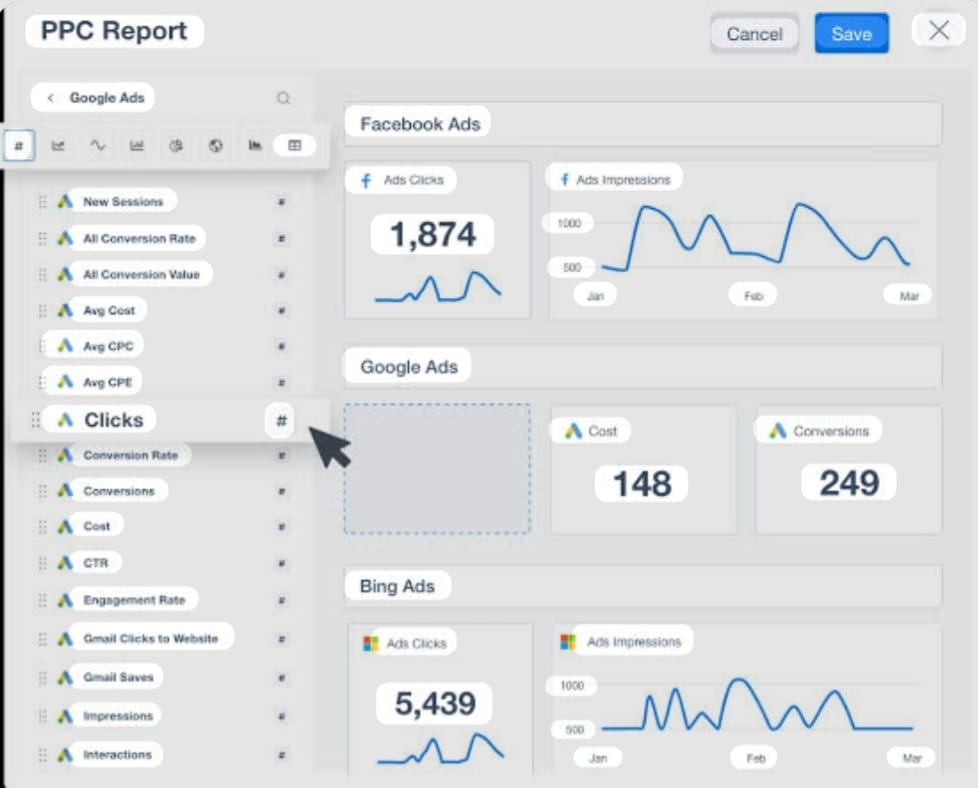Select the globe map widget type
The height and width of the screenshot is (788, 978).
(215, 145)
